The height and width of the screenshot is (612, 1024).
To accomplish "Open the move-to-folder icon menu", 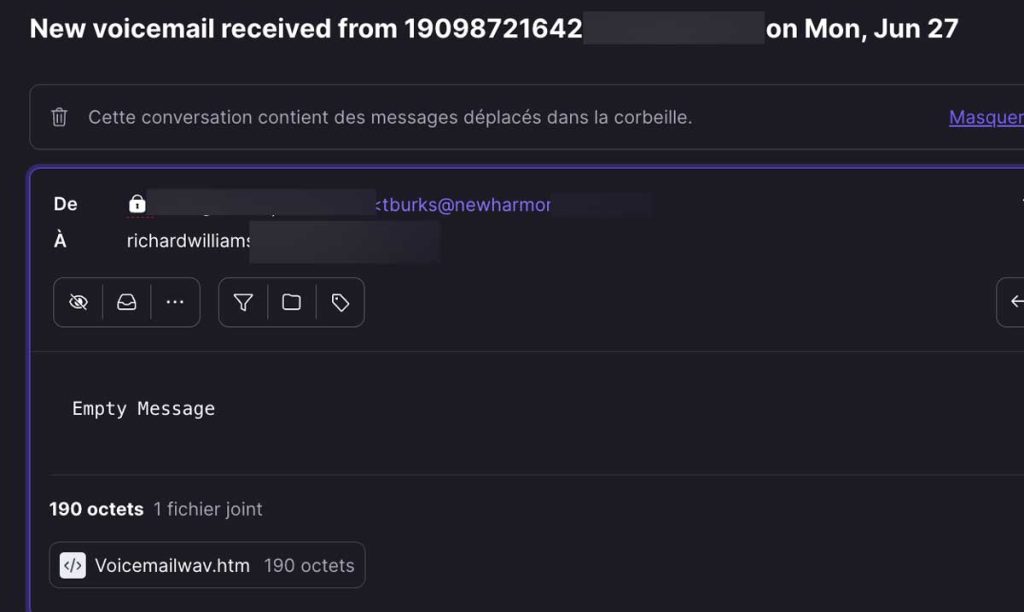I will point(291,302).
